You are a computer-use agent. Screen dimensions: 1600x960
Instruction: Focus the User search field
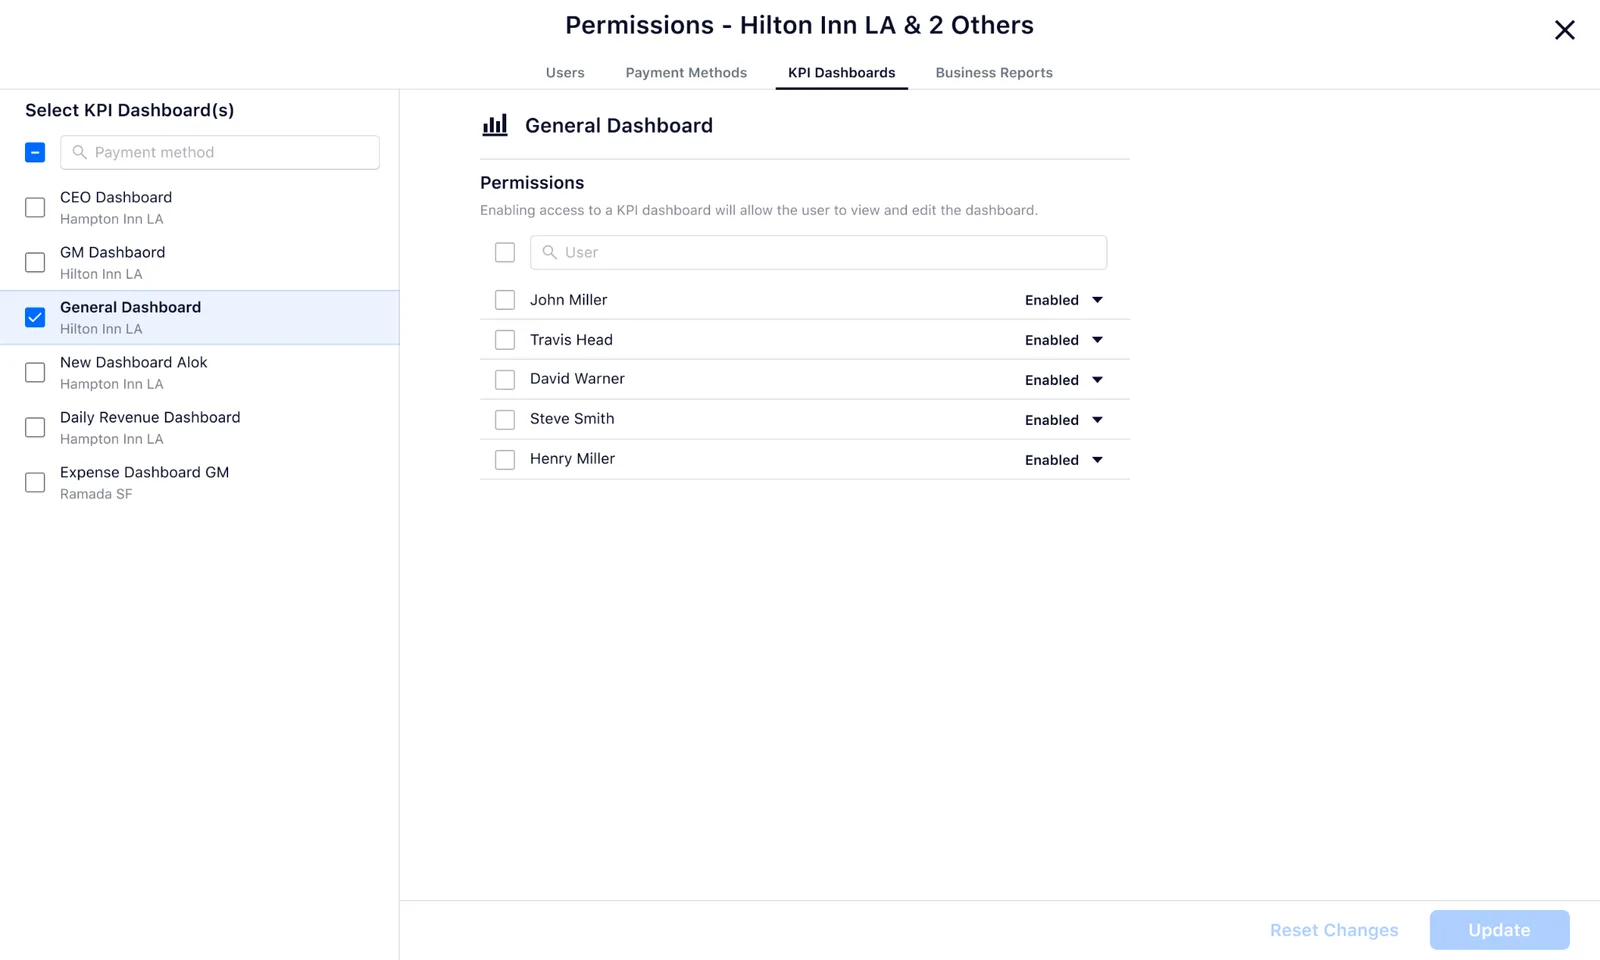[x=818, y=252]
